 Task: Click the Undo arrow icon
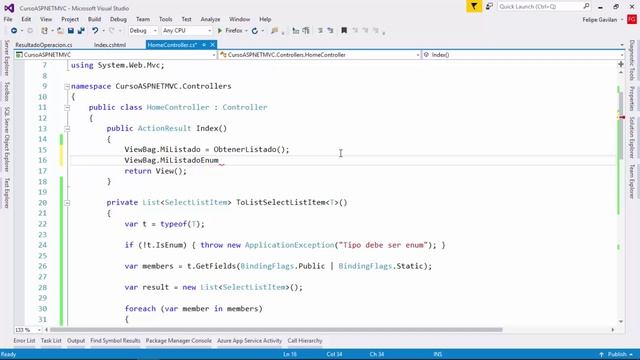[95, 31]
